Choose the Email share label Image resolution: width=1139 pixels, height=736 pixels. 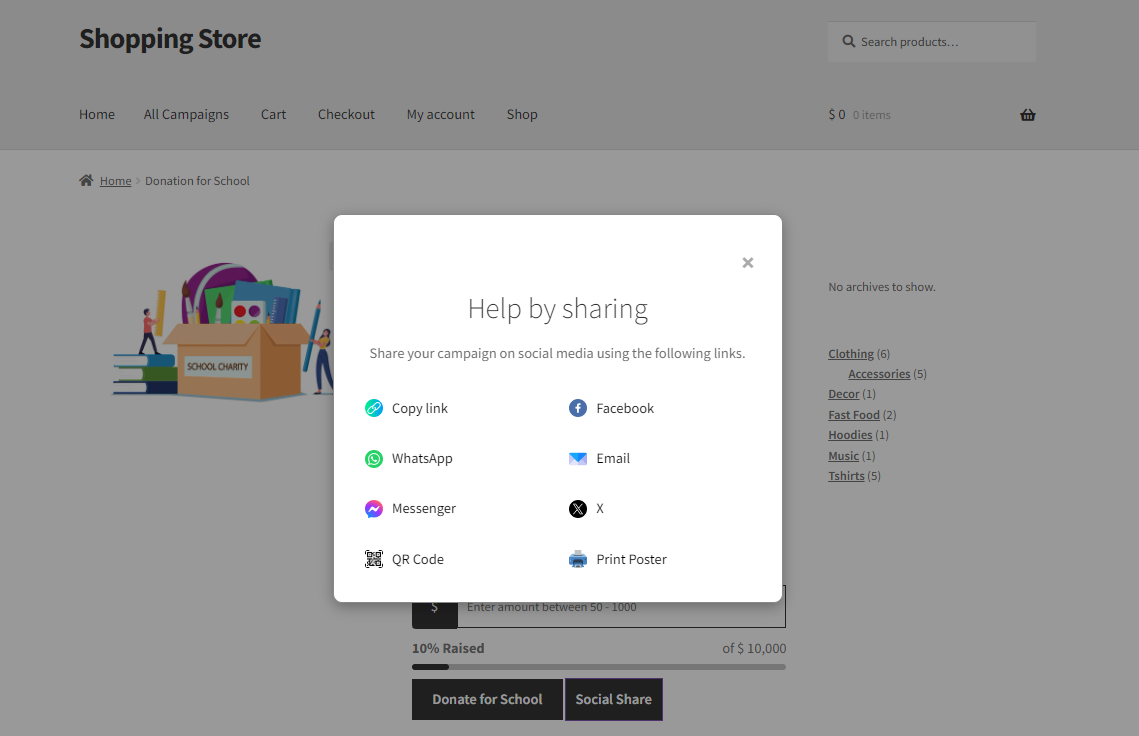tap(613, 458)
